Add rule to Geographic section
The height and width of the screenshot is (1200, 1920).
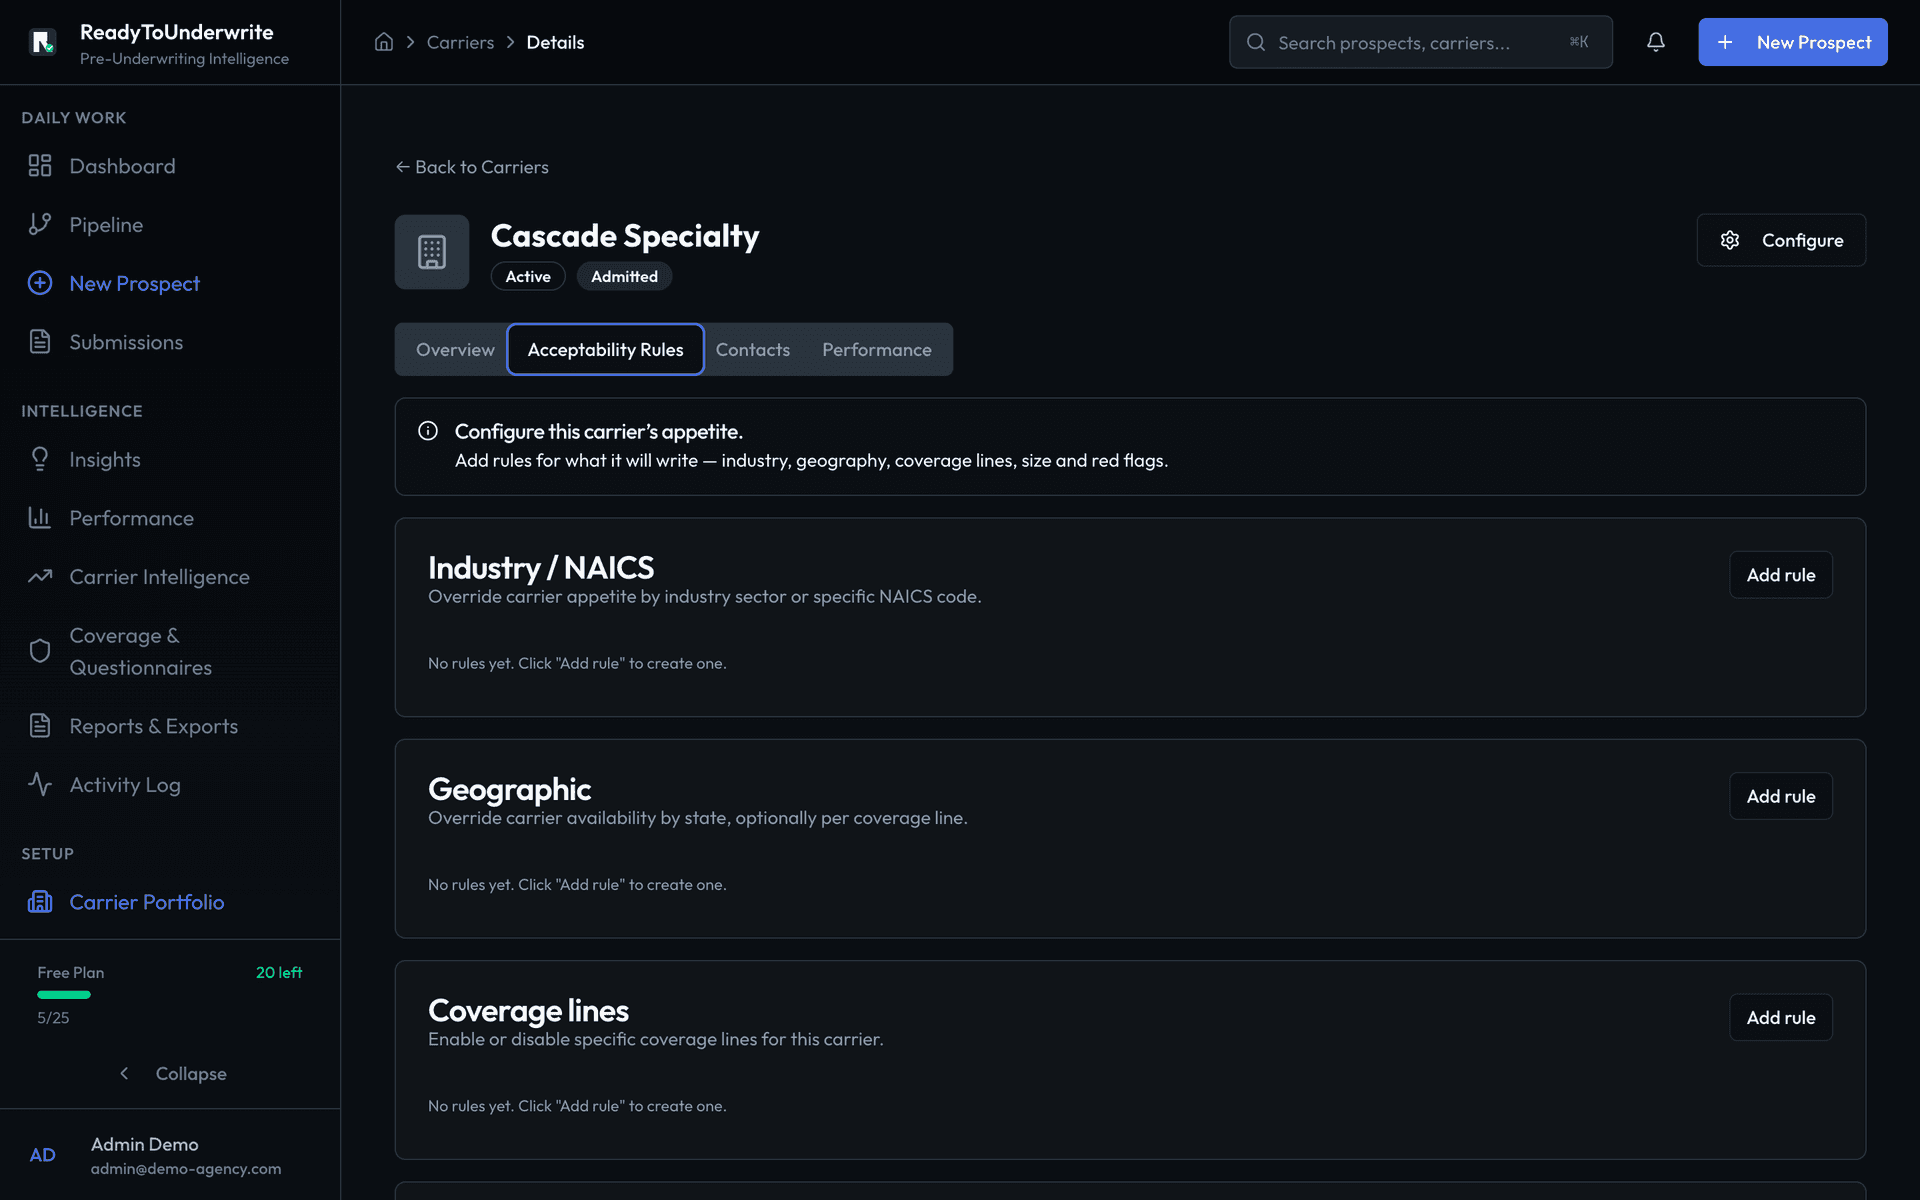[x=1780, y=796]
